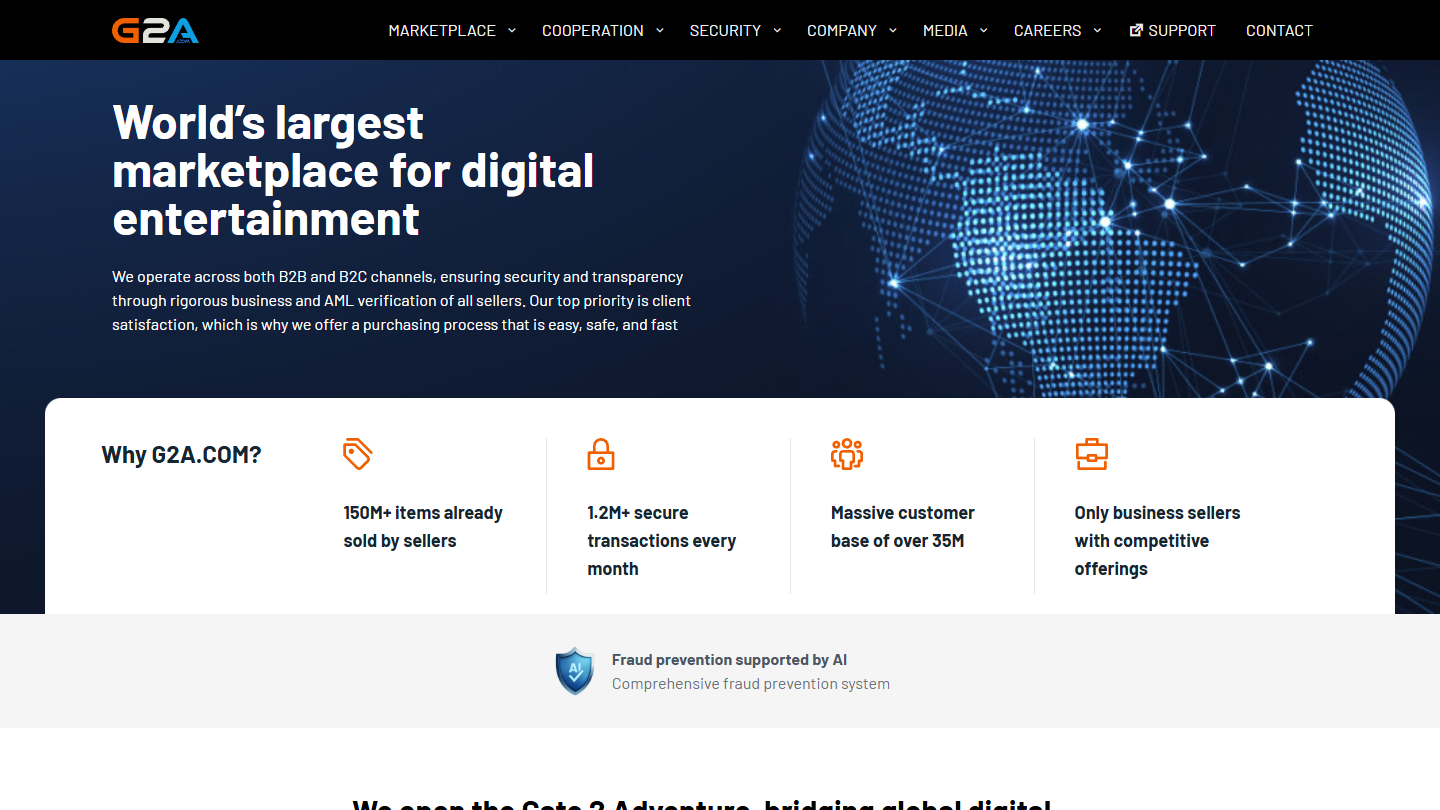Image resolution: width=1440 pixels, height=810 pixels.
Task: Open the Cooperation menu item
Action: 593,30
